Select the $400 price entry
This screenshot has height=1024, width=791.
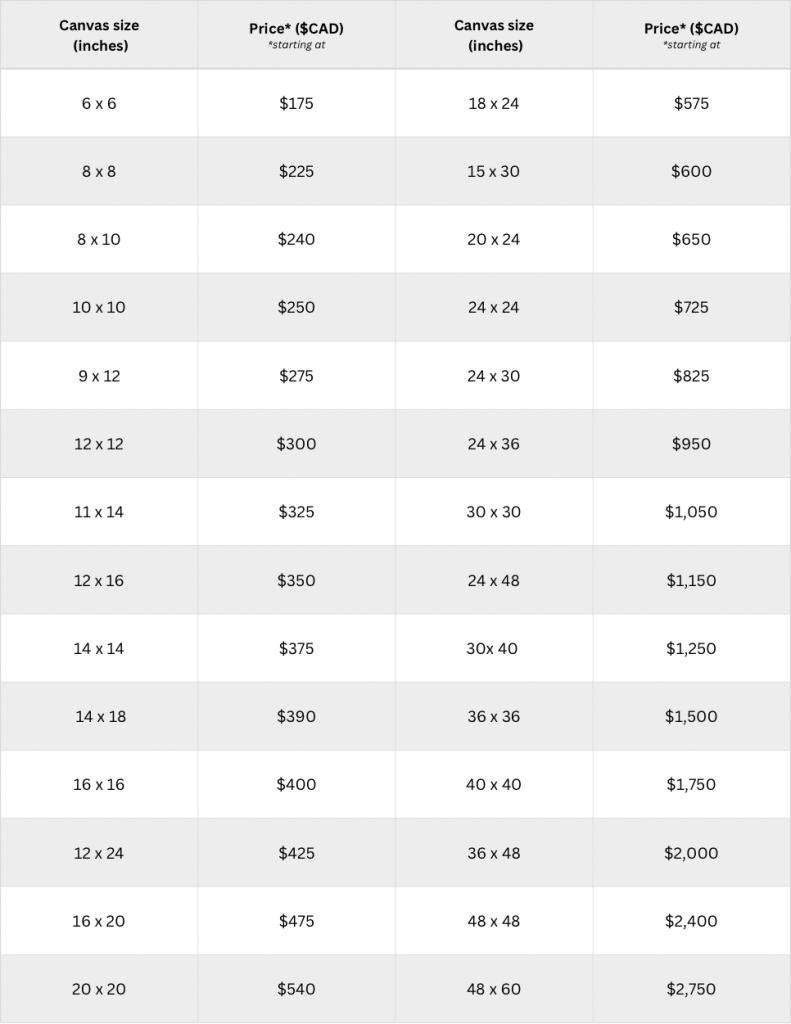click(296, 784)
